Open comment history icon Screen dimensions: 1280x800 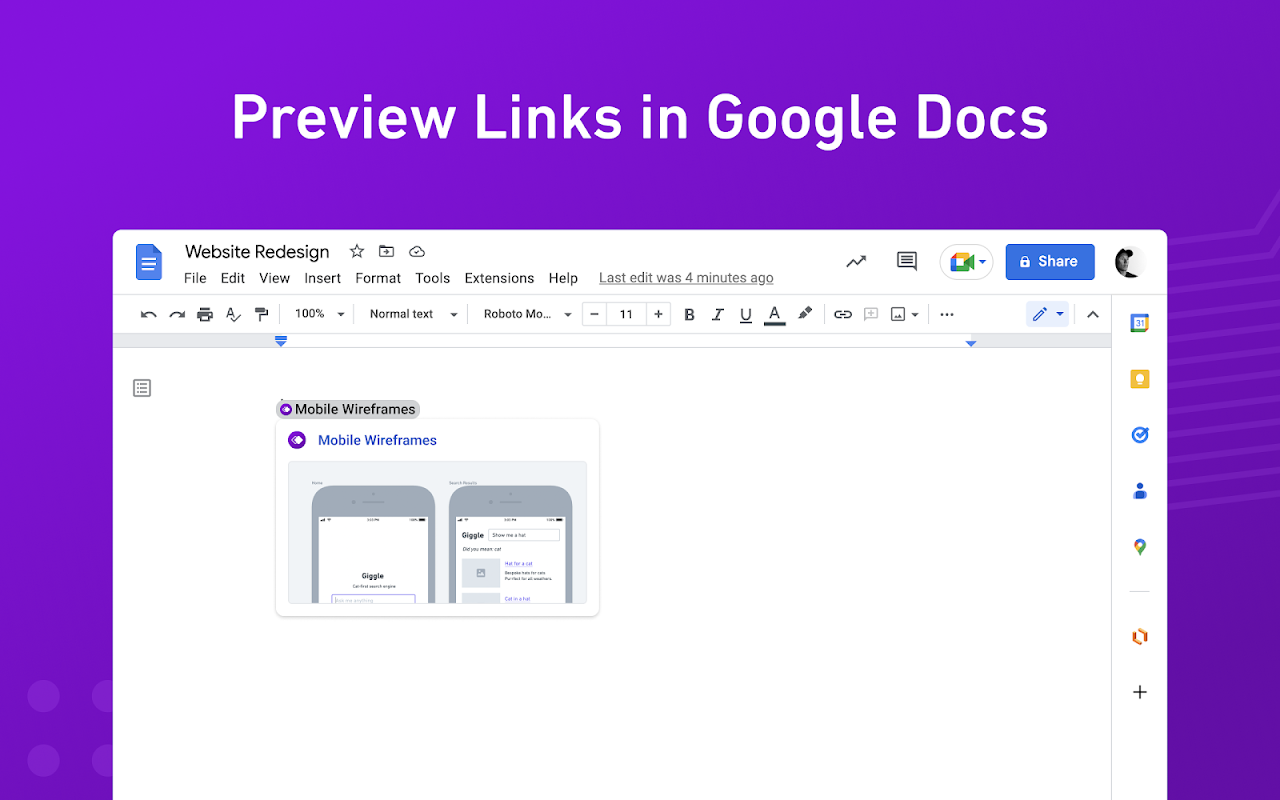pyautogui.click(x=907, y=262)
